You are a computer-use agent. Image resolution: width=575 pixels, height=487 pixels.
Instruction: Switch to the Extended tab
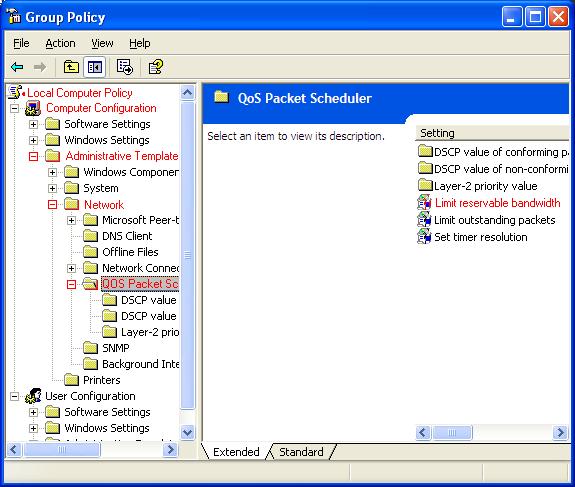coord(236,452)
